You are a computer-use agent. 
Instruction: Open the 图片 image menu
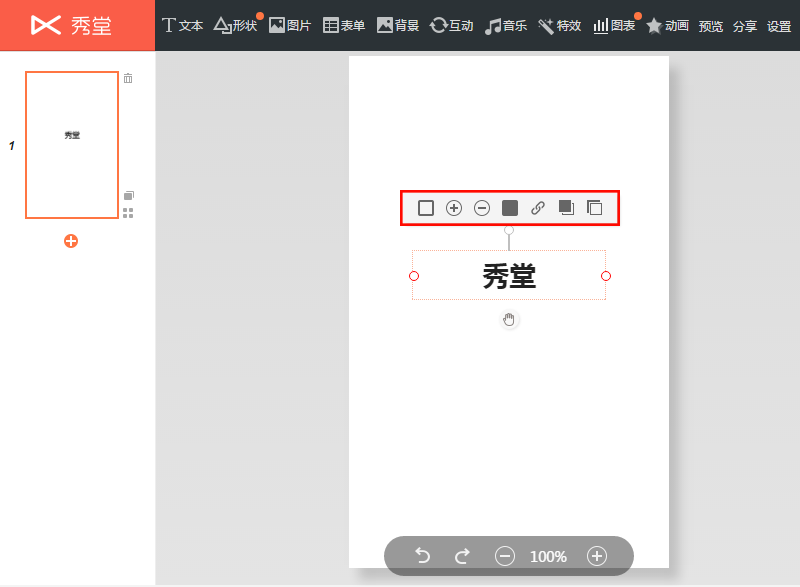point(290,25)
